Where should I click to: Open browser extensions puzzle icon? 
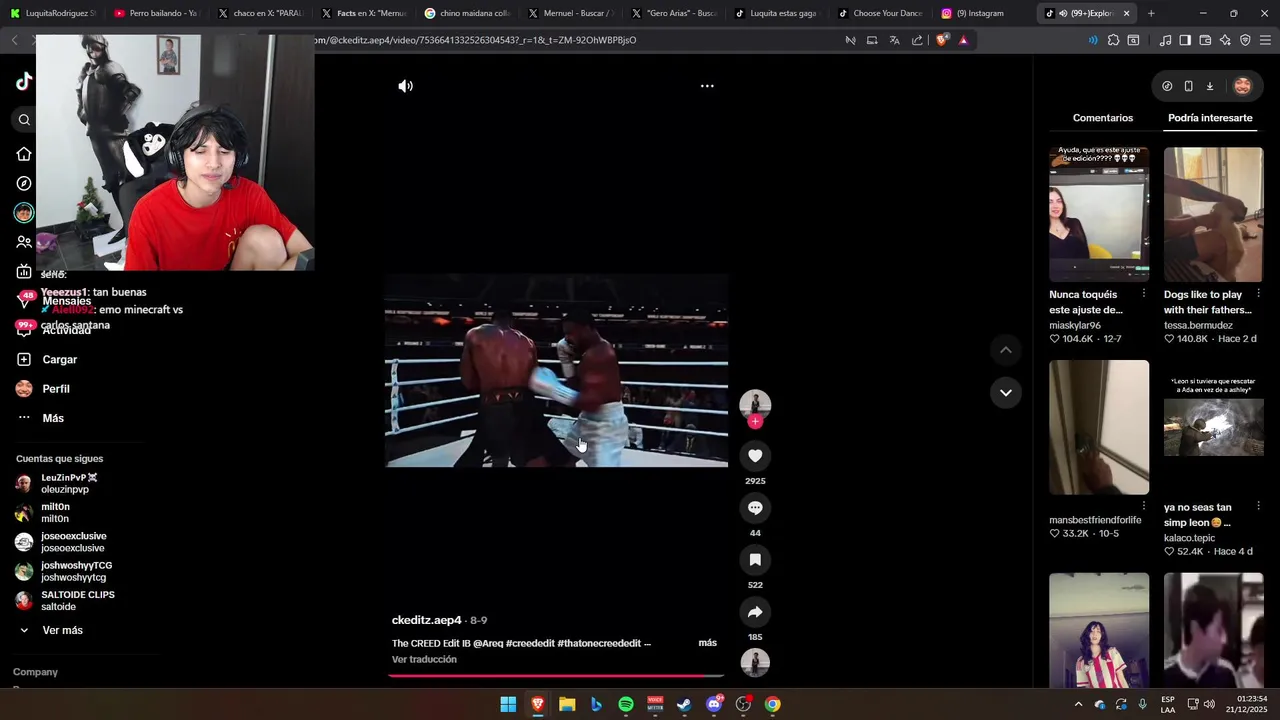point(1113,40)
